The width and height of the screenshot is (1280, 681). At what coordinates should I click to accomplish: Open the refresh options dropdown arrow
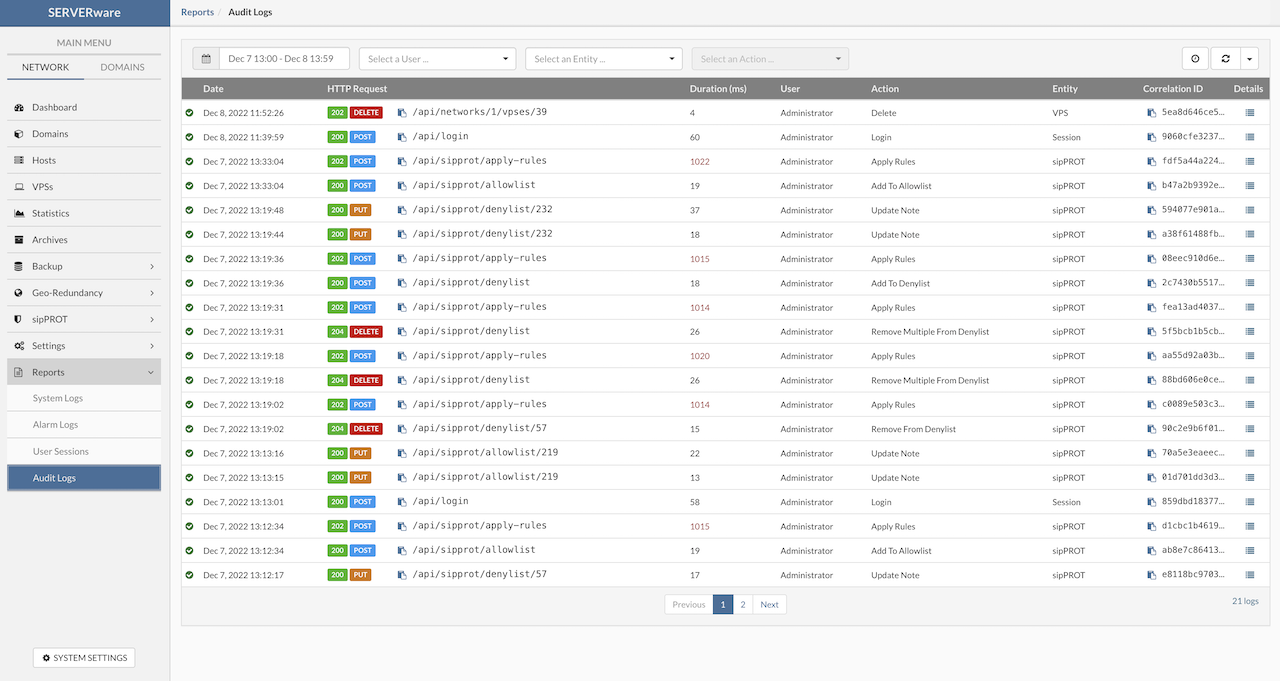coord(1250,59)
